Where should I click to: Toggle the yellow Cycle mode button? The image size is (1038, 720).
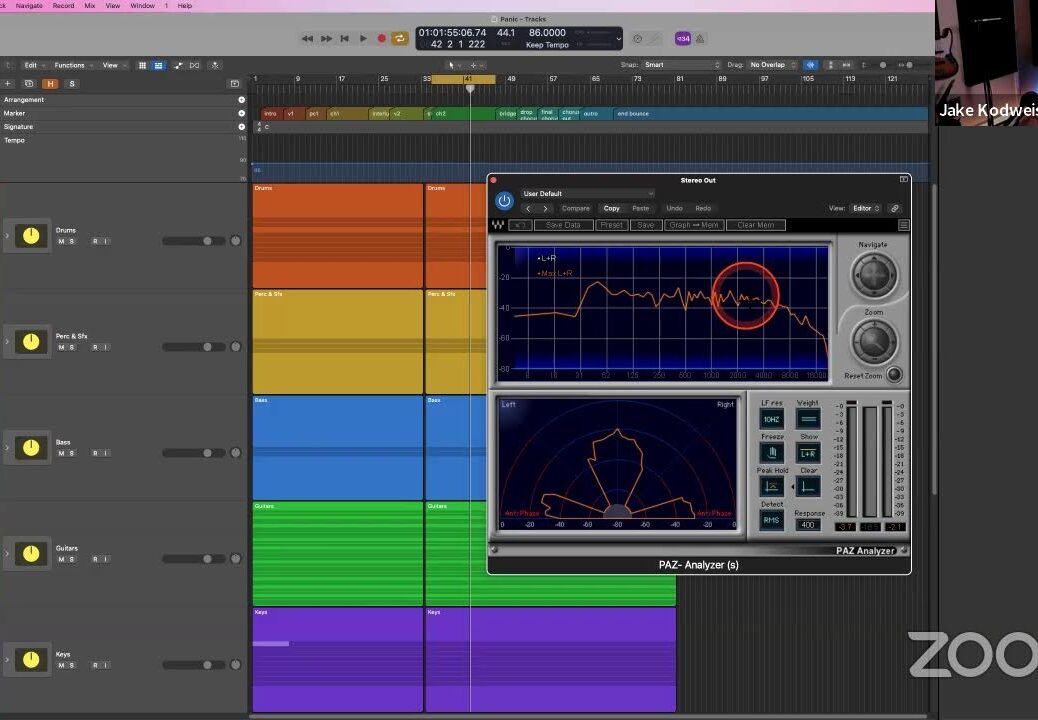tap(399, 38)
